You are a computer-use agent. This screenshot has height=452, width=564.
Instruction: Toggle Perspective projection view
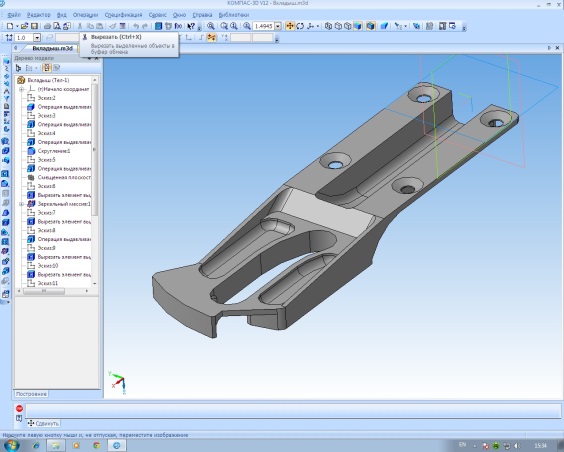[384, 26]
